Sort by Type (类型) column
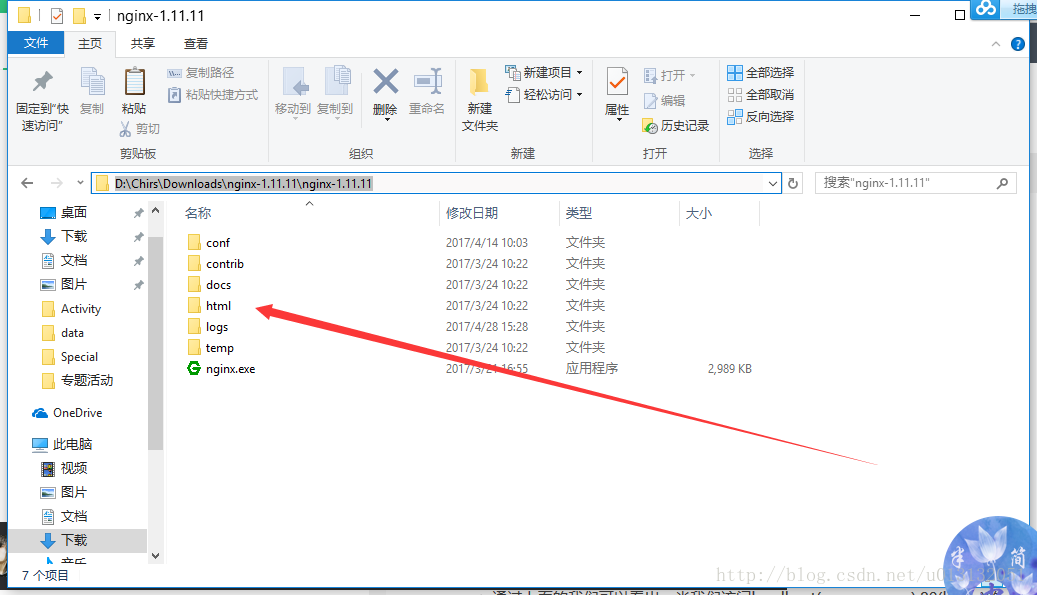This screenshot has width=1037, height=595. (x=579, y=213)
